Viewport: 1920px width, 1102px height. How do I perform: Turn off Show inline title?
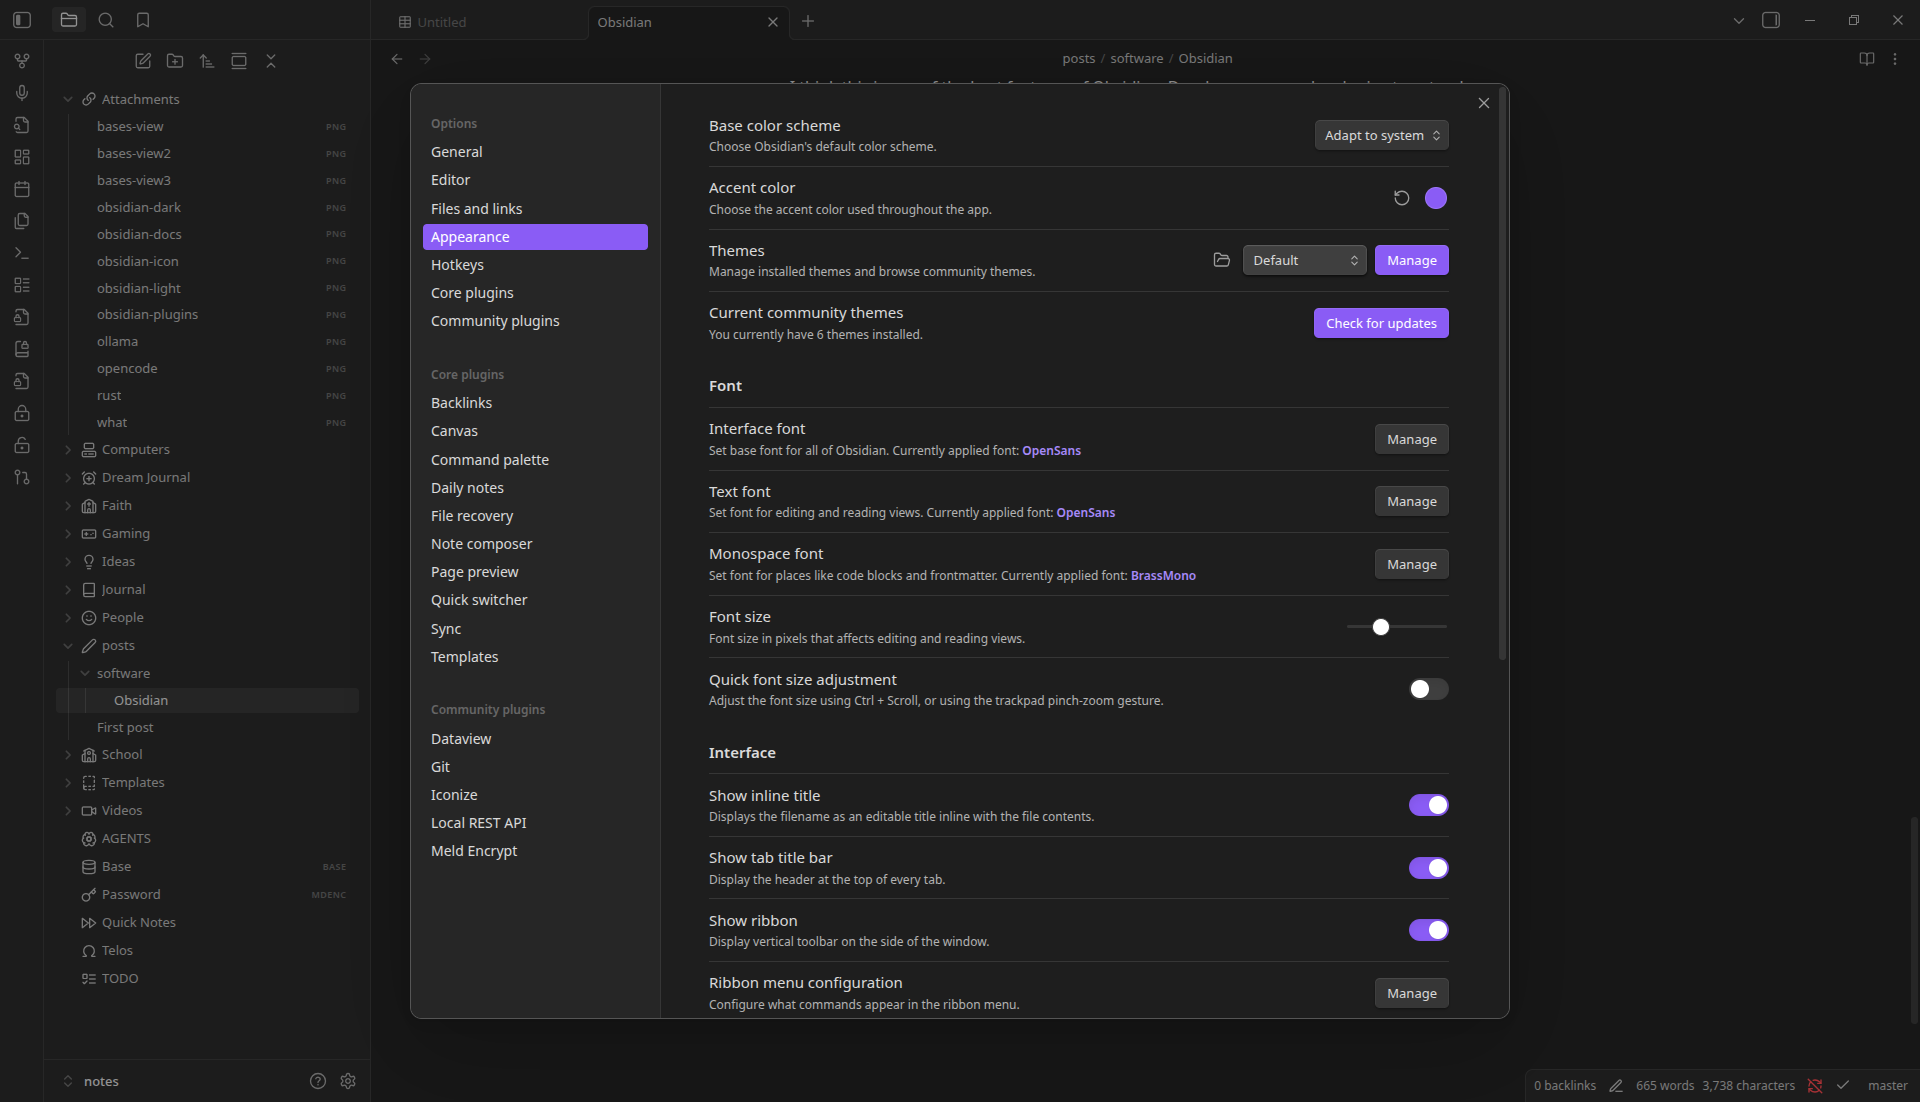click(x=1428, y=805)
